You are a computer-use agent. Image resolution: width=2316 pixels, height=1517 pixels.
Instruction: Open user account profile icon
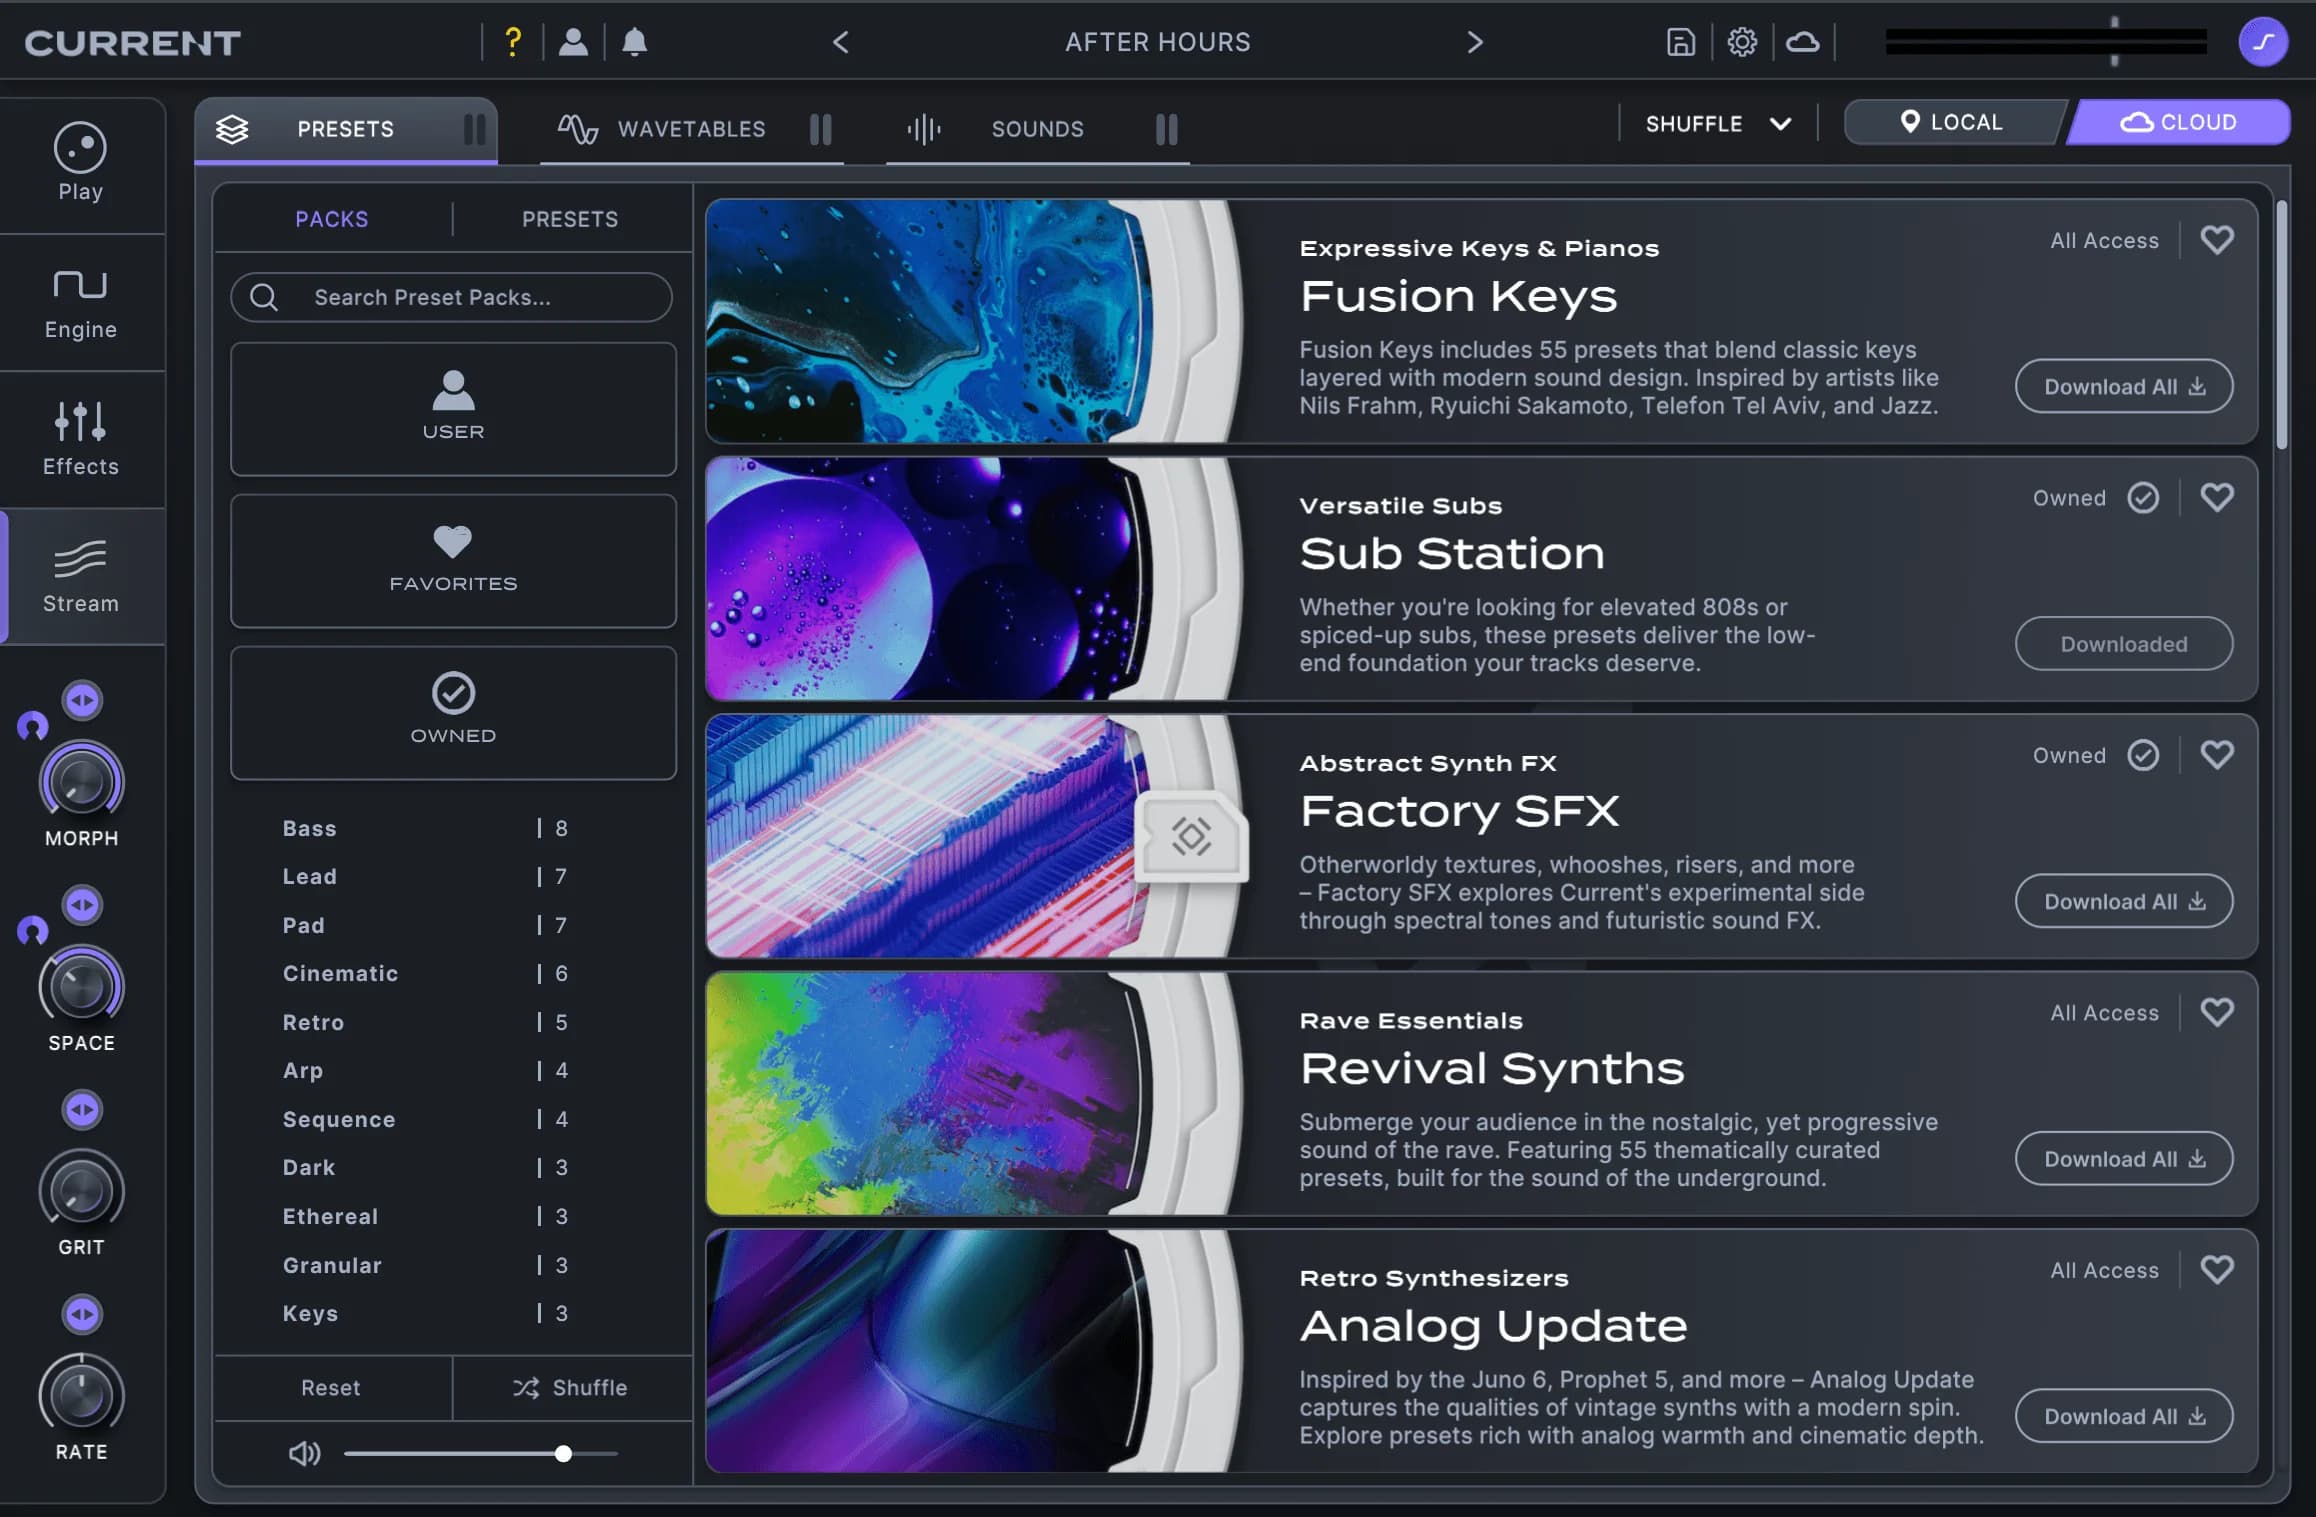pyautogui.click(x=573, y=42)
